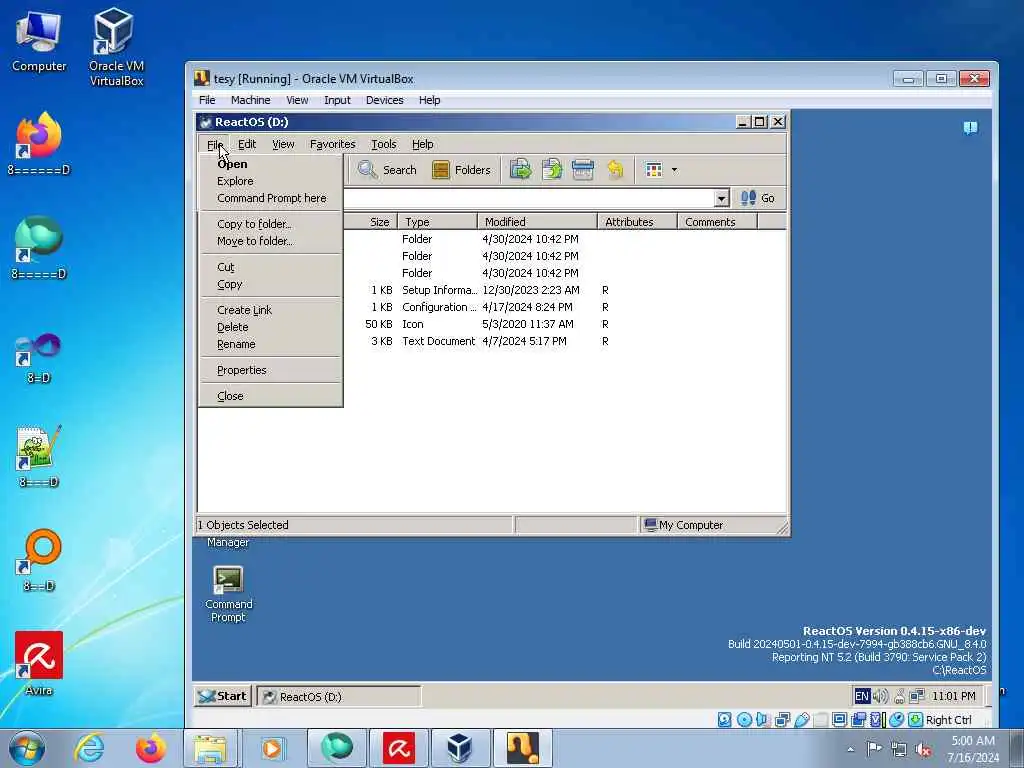Open Windows Explorer folder on taskbar
This screenshot has width=1024, height=768.
click(x=210, y=748)
